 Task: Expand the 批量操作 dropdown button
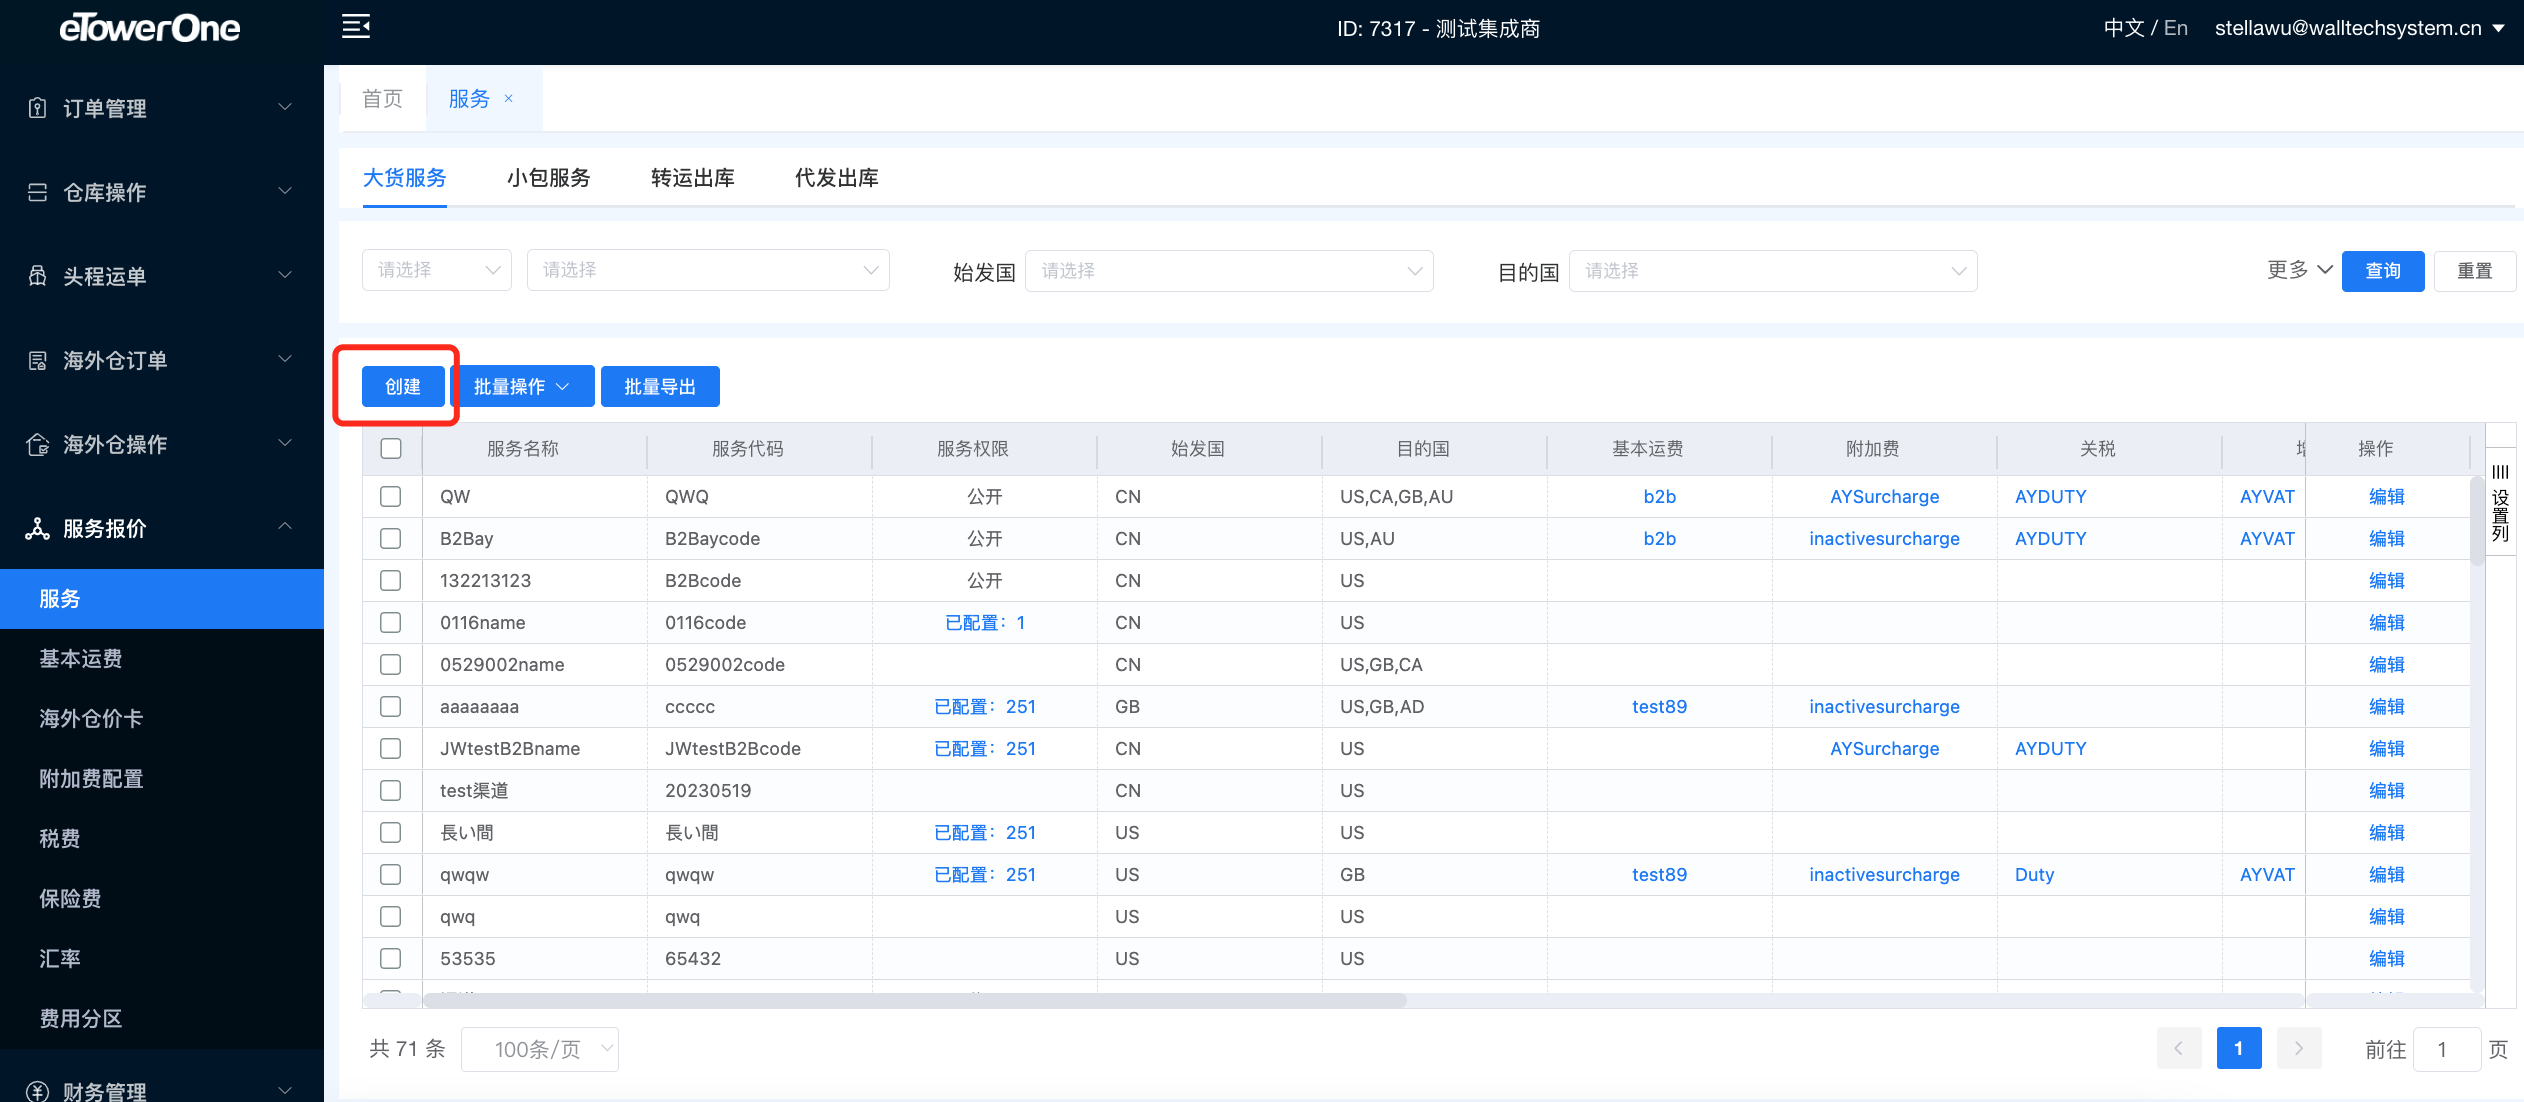(x=522, y=386)
